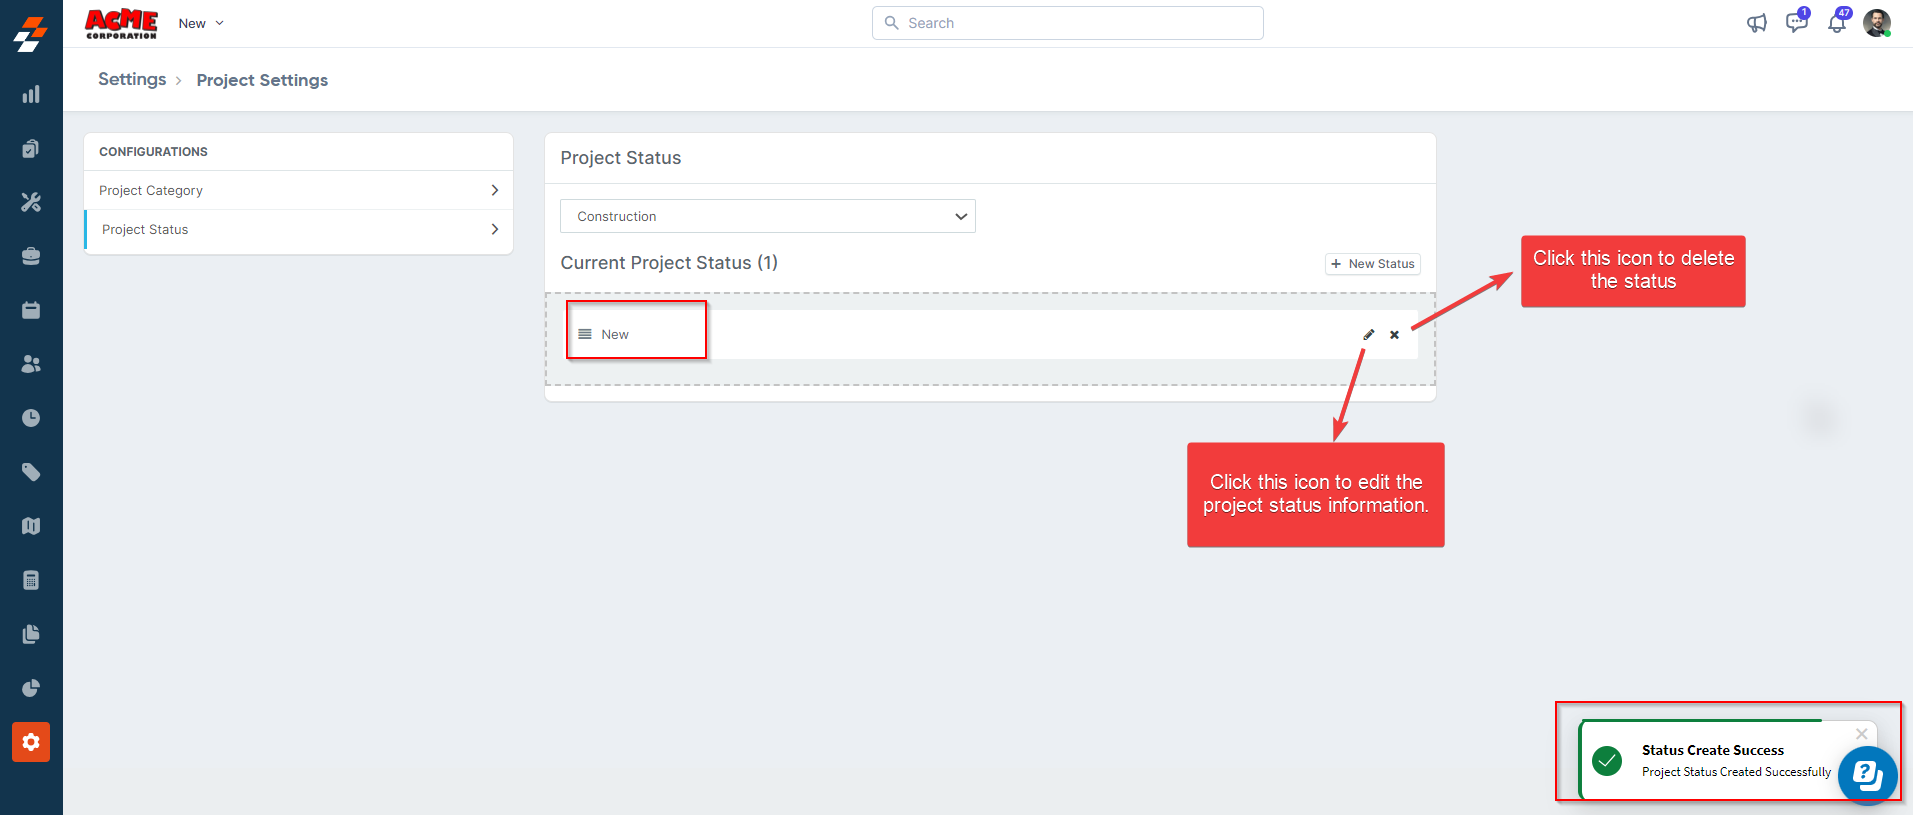Image resolution: width=1913 pixels, height=815 pixels.
Task: Click the 'New' status name text
Action: 615,334
